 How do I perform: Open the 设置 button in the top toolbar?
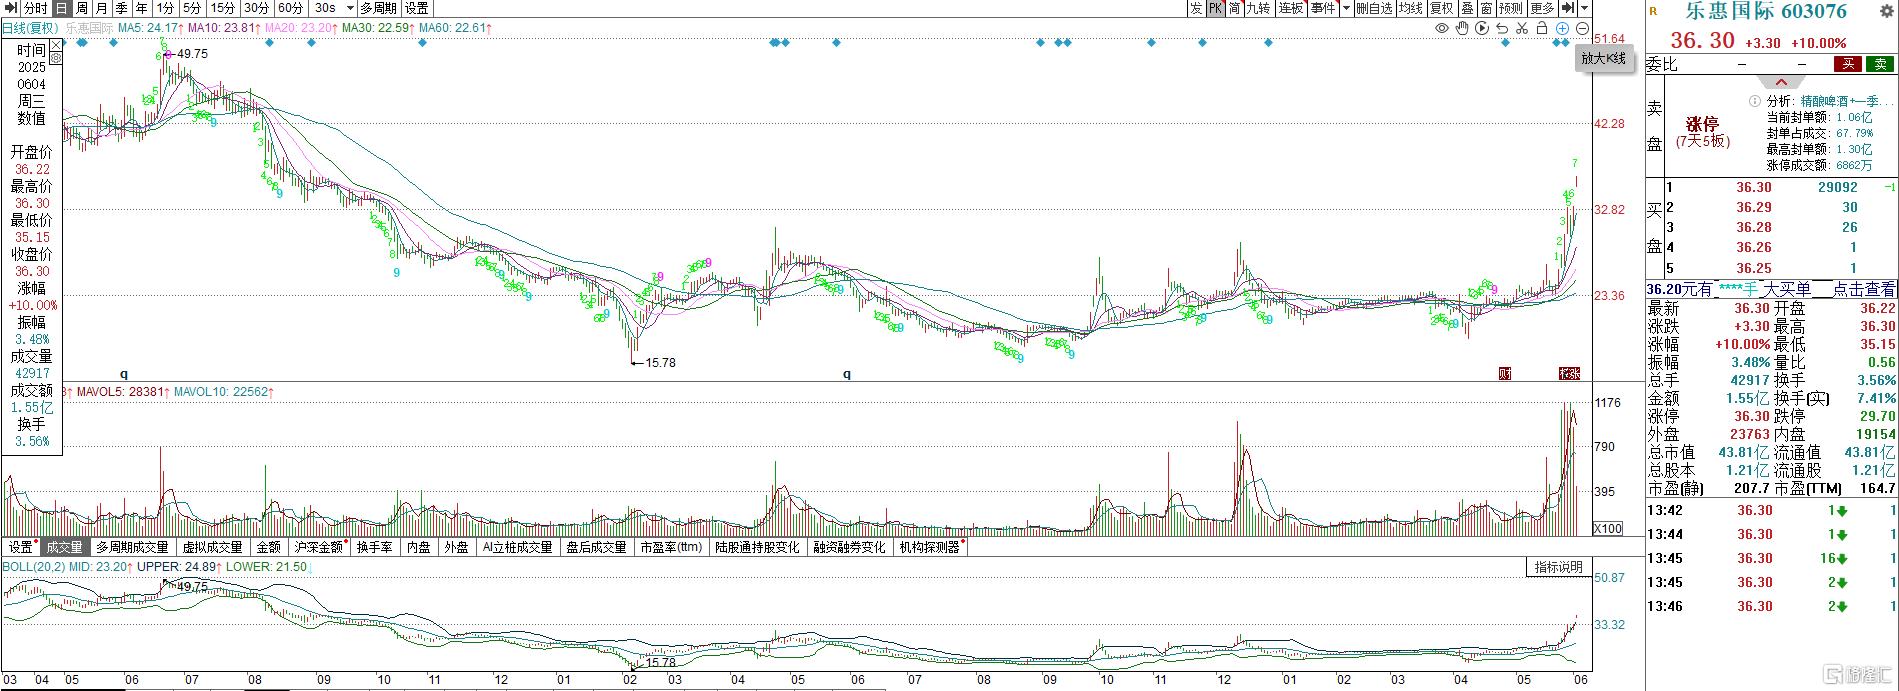tap(417, 8)
